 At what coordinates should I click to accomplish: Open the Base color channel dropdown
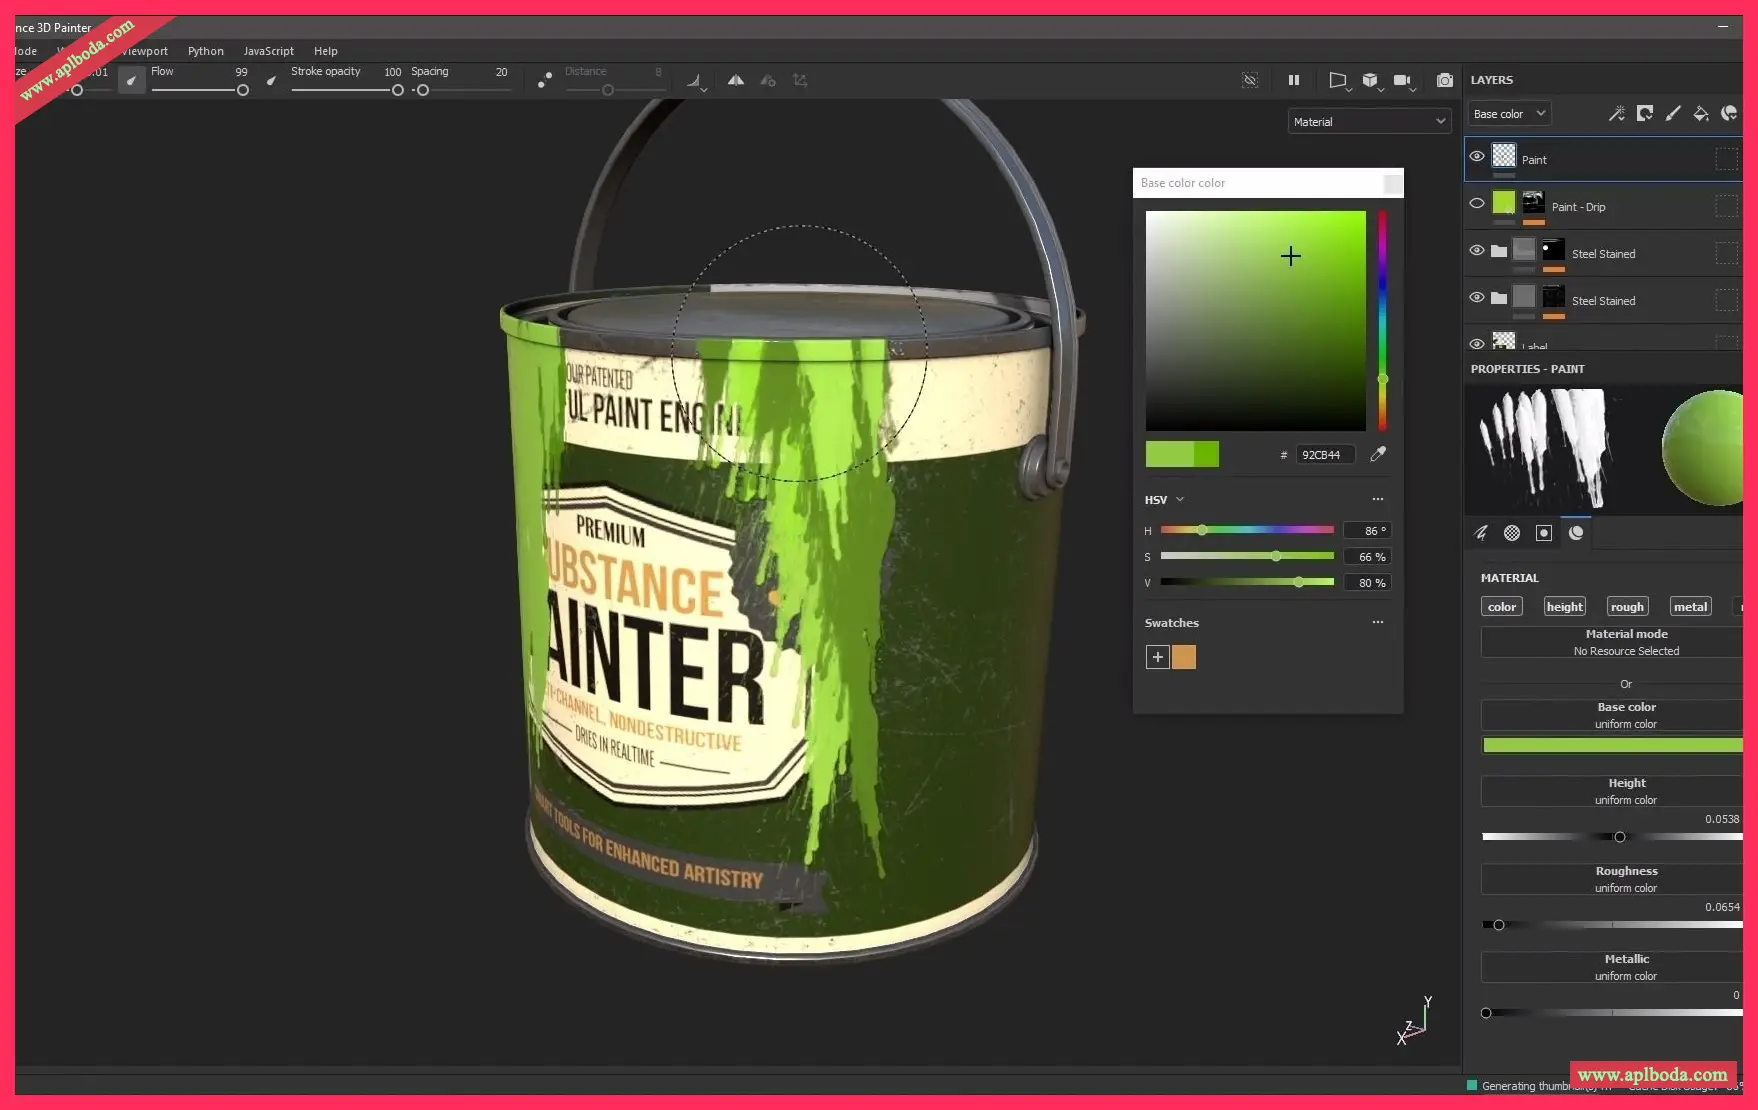[1509, 114]
